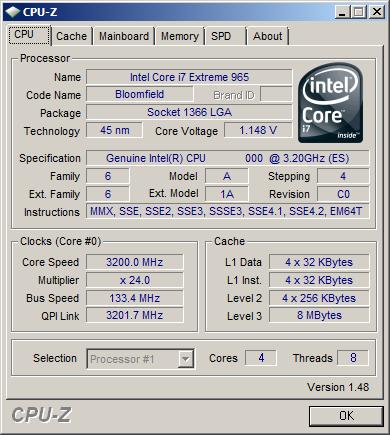Viewport: 390px width, 435px height.
Task: Click the Ext. Family value 6
Action: pos(108,194)
